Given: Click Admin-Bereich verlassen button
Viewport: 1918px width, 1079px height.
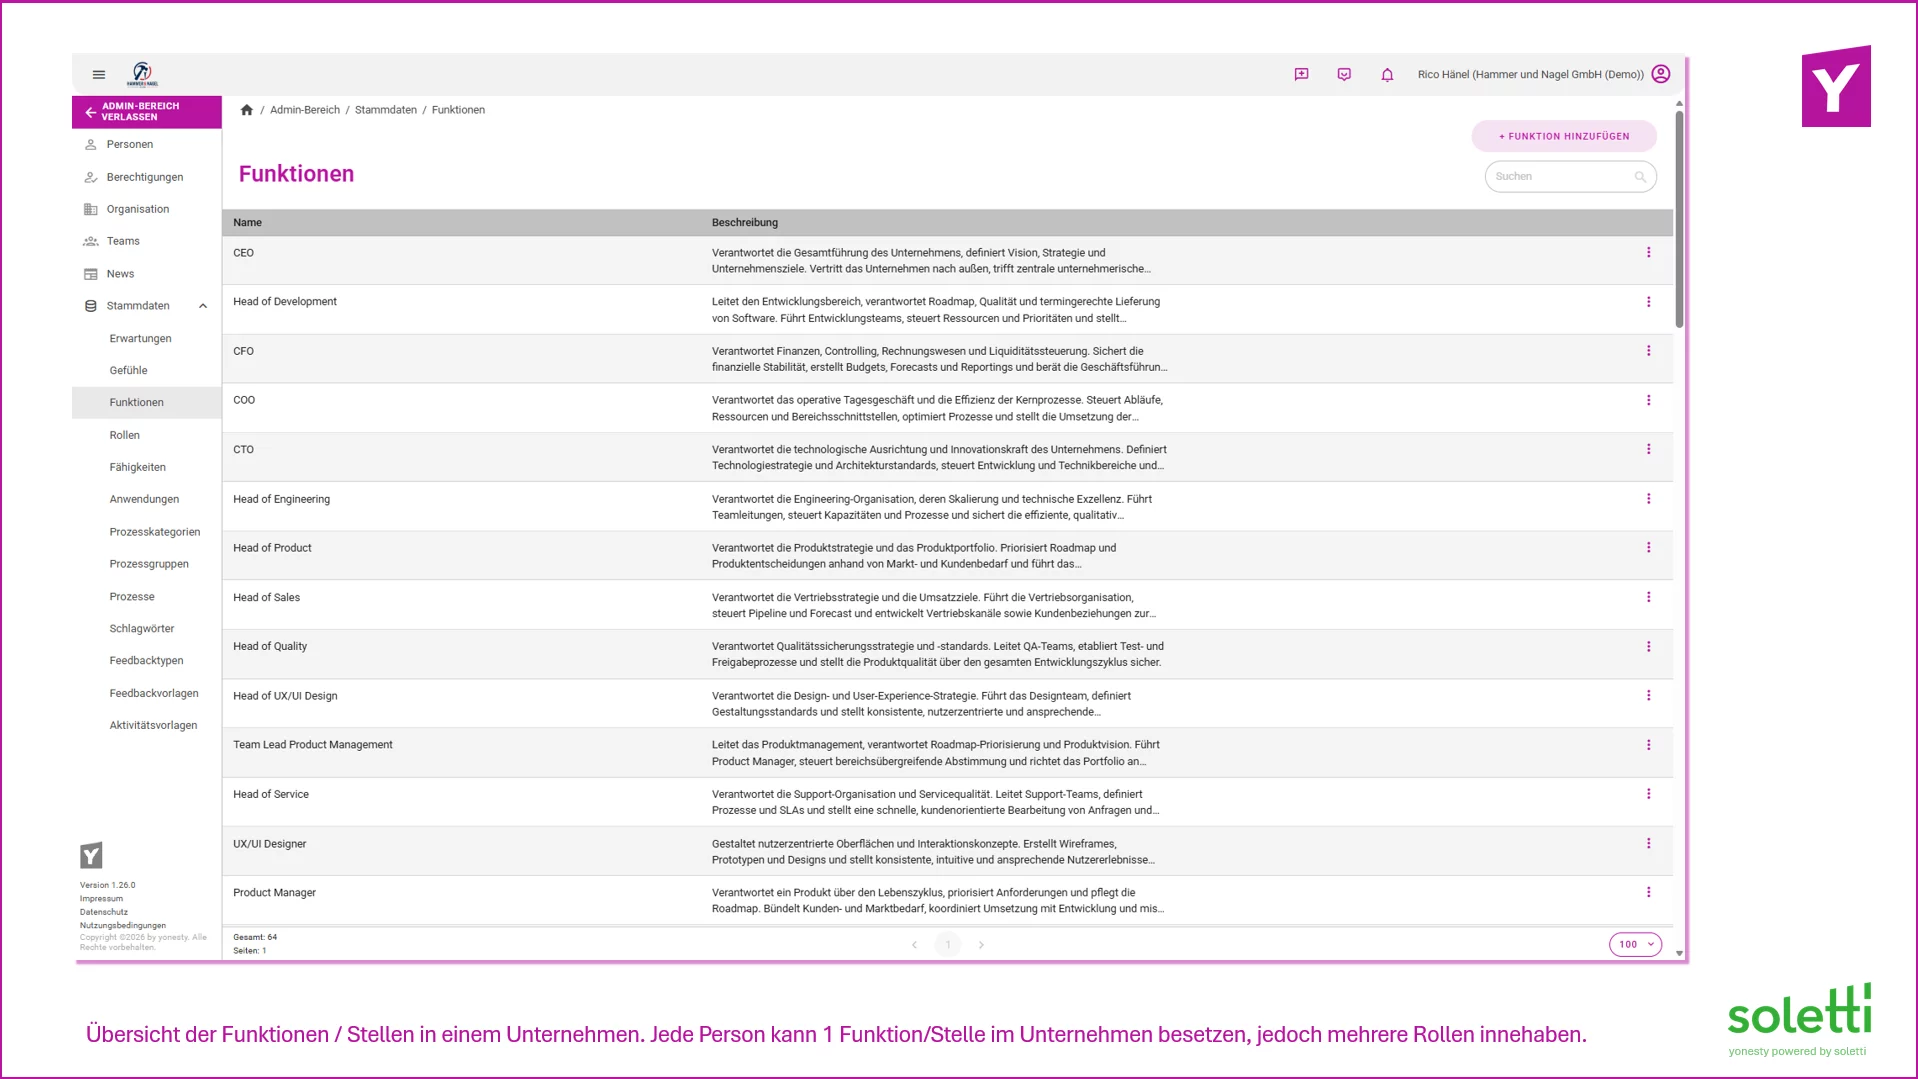Looking at the screenshot, I should [147, 112].
